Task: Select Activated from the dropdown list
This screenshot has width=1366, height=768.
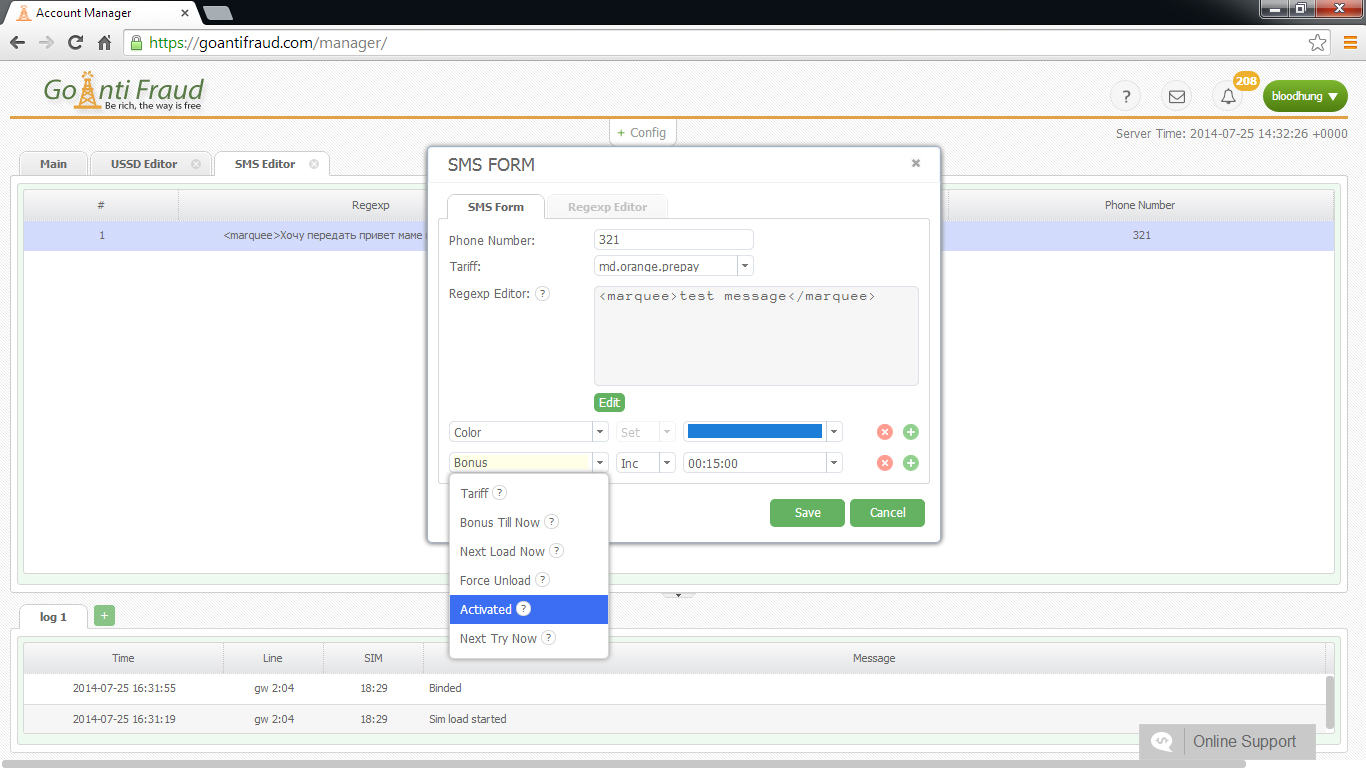Action: (x=486, y=609)
